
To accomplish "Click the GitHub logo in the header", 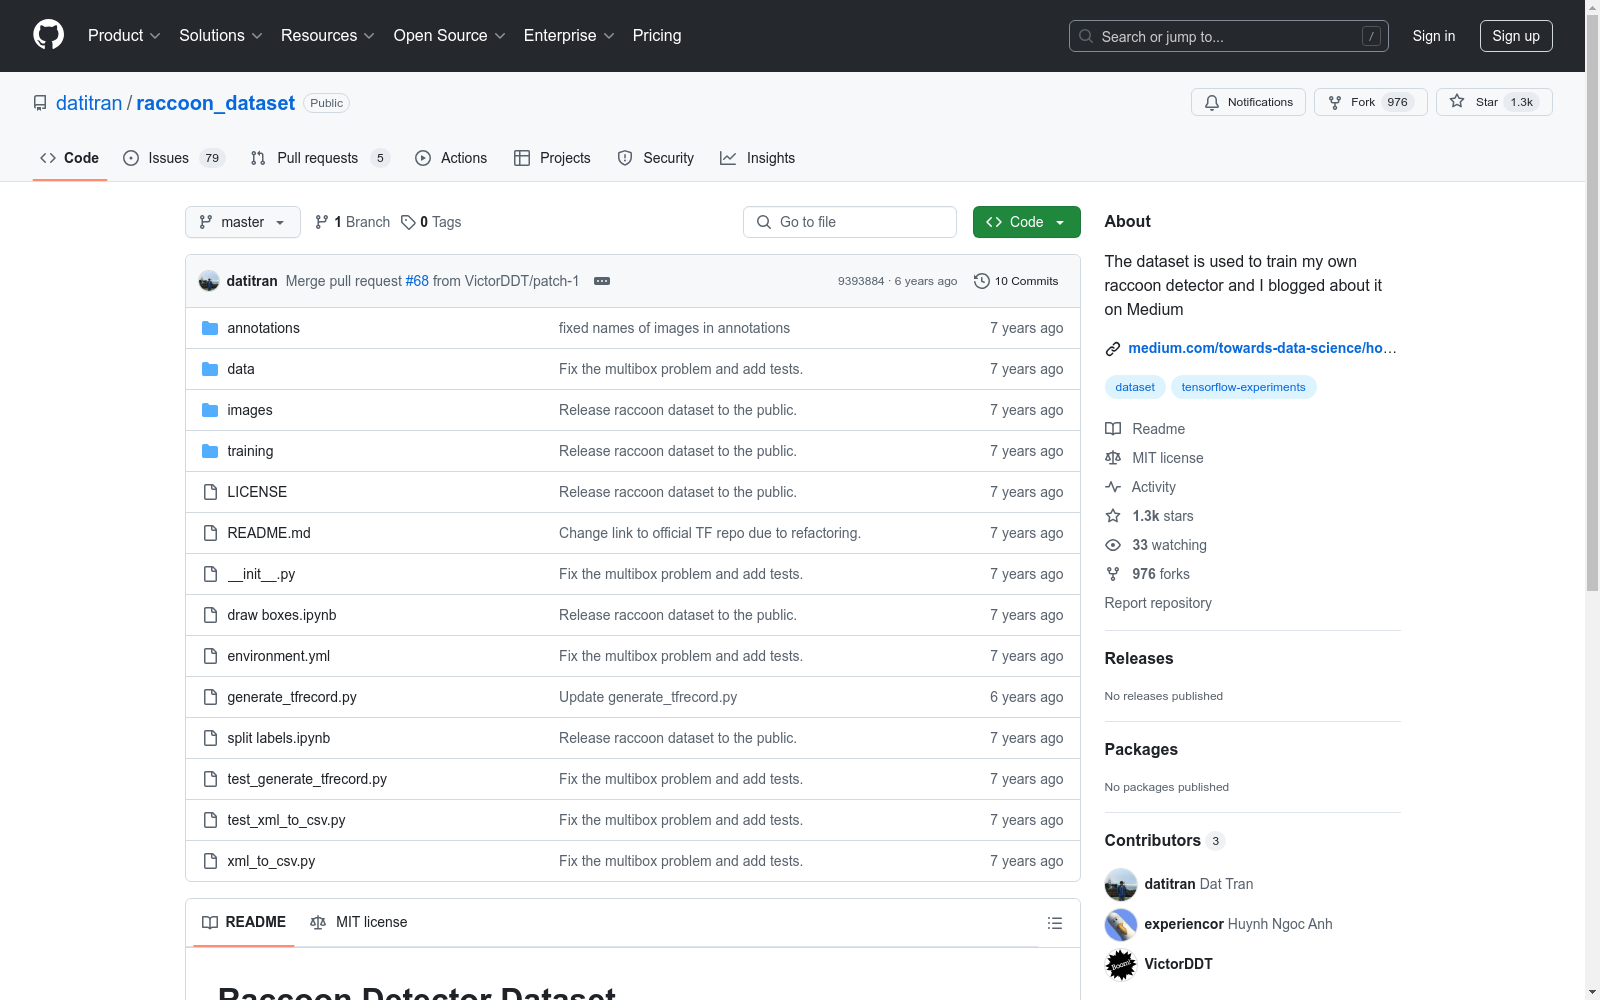I will (x=48, y=35).
